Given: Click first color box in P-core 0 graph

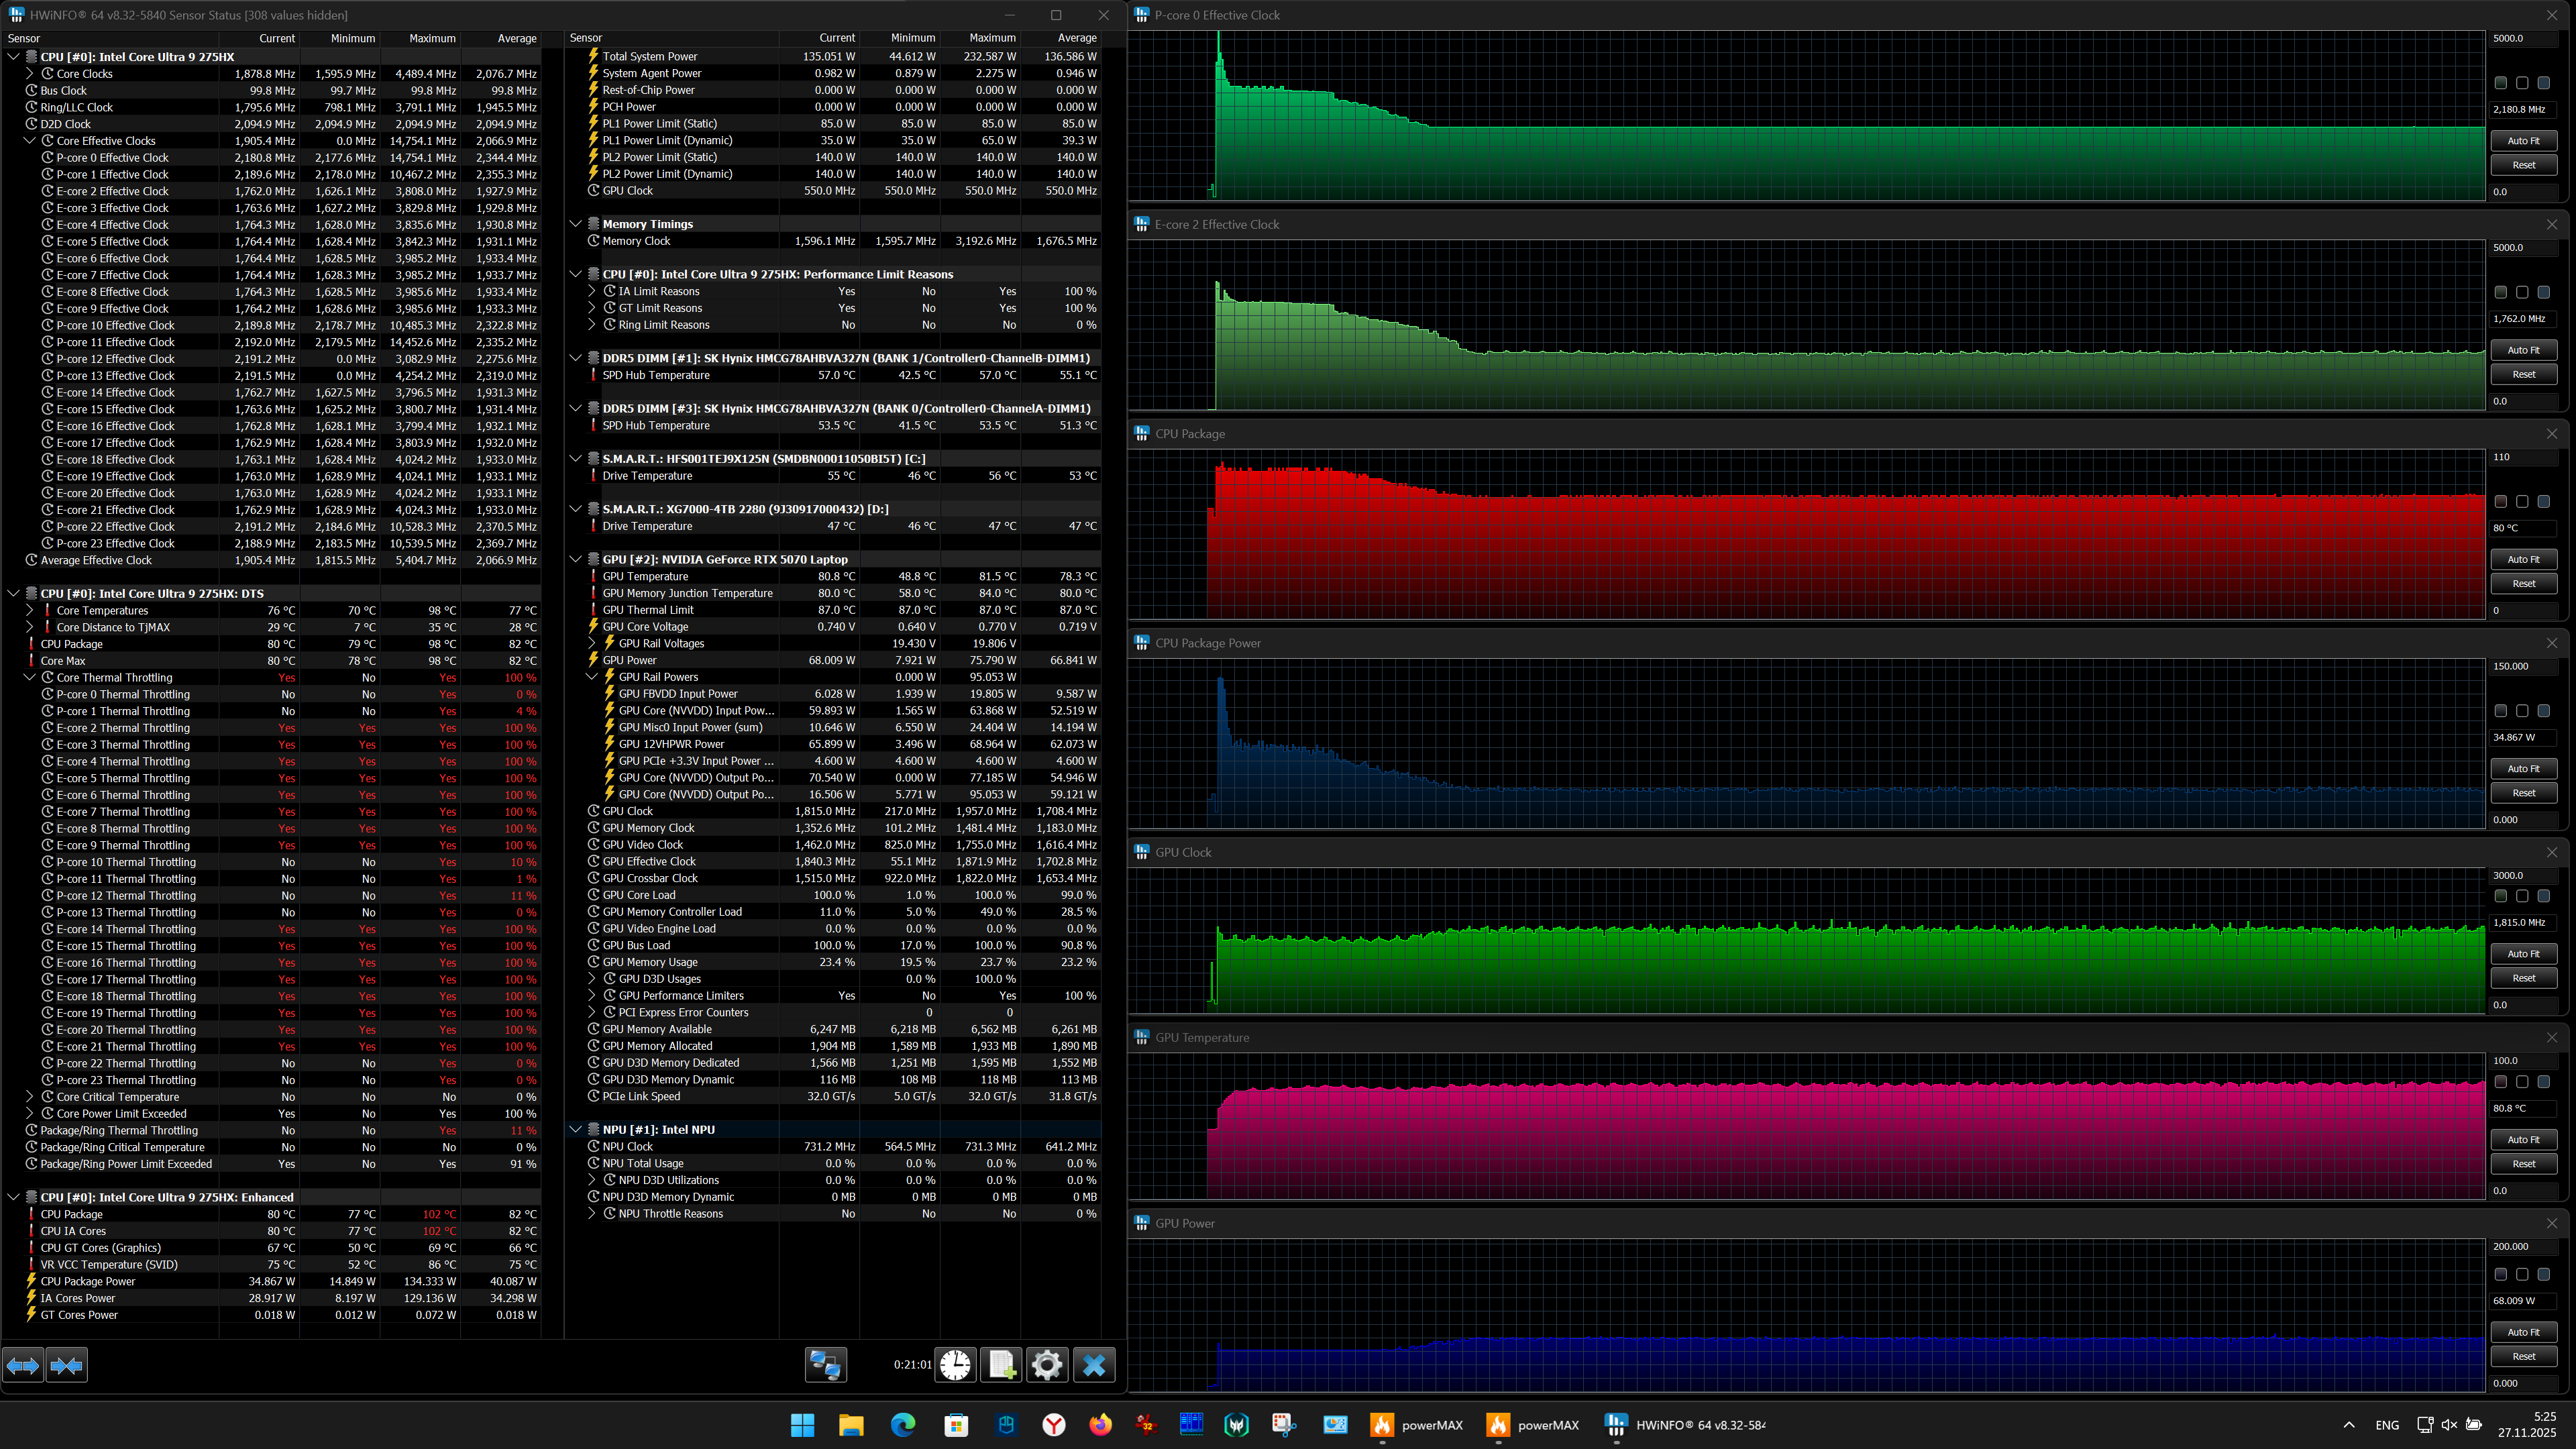Looking at the screenshot, I should (x=2501, y=83).
